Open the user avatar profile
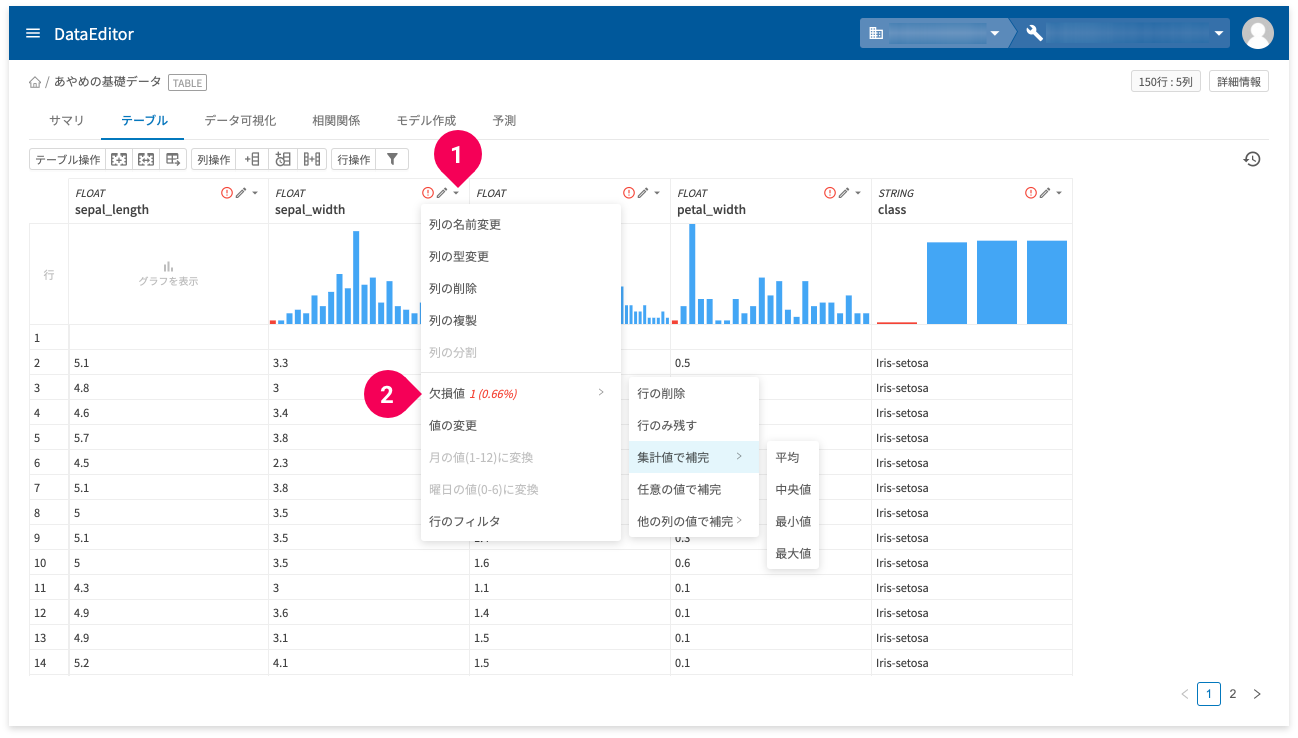Image resolution: width=1298 pixels, height=738 pixels. [x=1257, y=33]
